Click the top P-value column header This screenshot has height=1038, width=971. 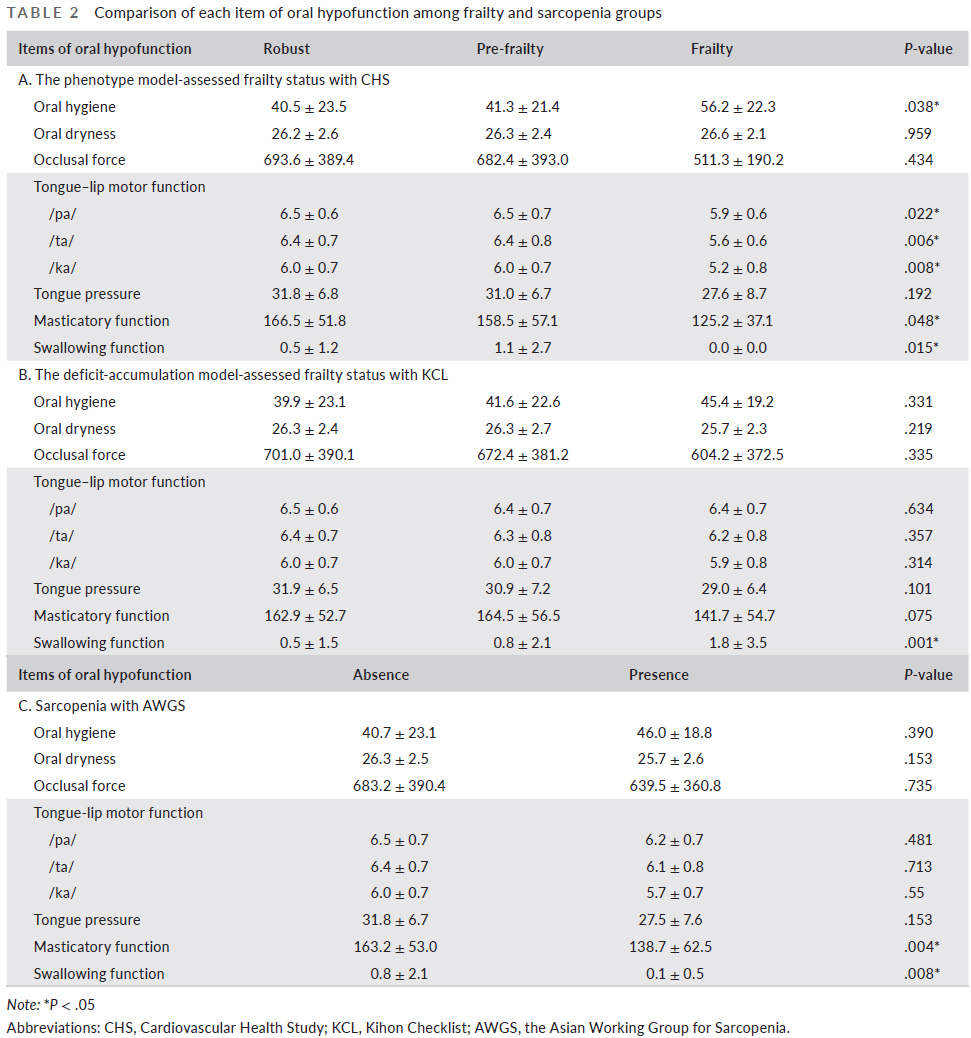(928, 49)
